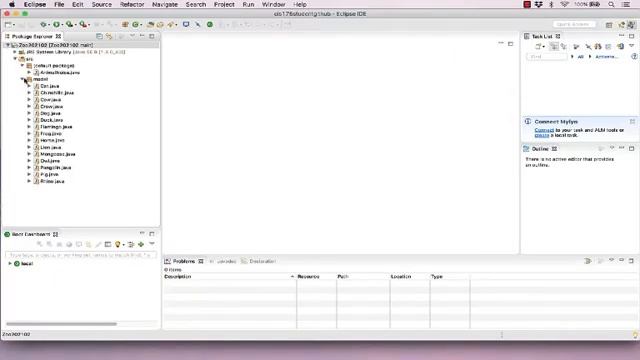640x360 pixels.
Task: Open the Project menu
Action: (224, 4)
